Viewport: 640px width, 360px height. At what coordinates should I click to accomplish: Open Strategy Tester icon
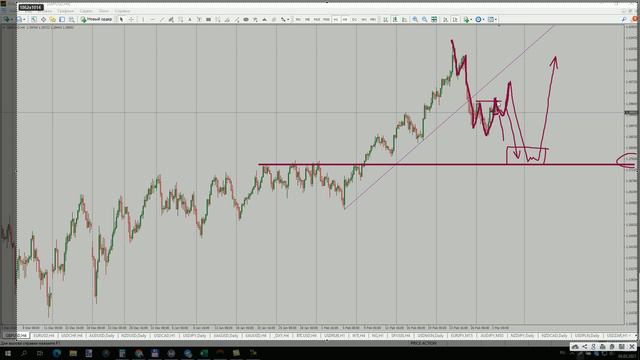coord(71,19)
